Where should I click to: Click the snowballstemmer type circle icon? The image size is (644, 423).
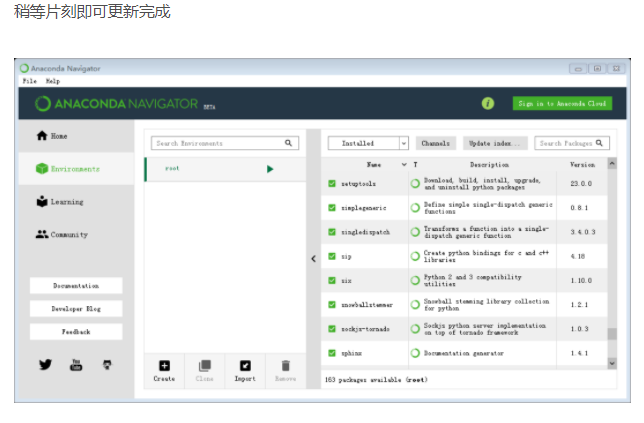[415, 305]
